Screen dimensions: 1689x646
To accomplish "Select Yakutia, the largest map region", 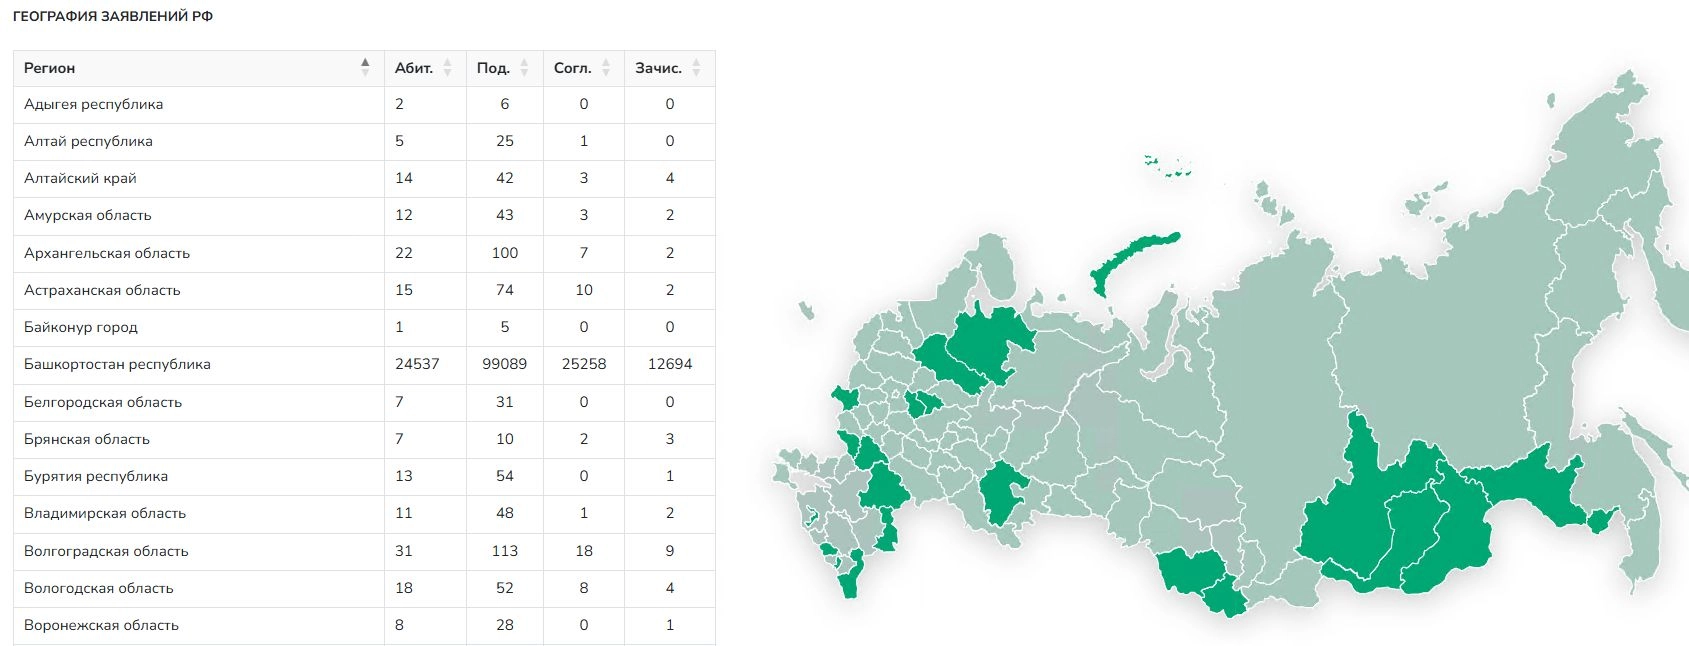I will tap(1430, 340).
